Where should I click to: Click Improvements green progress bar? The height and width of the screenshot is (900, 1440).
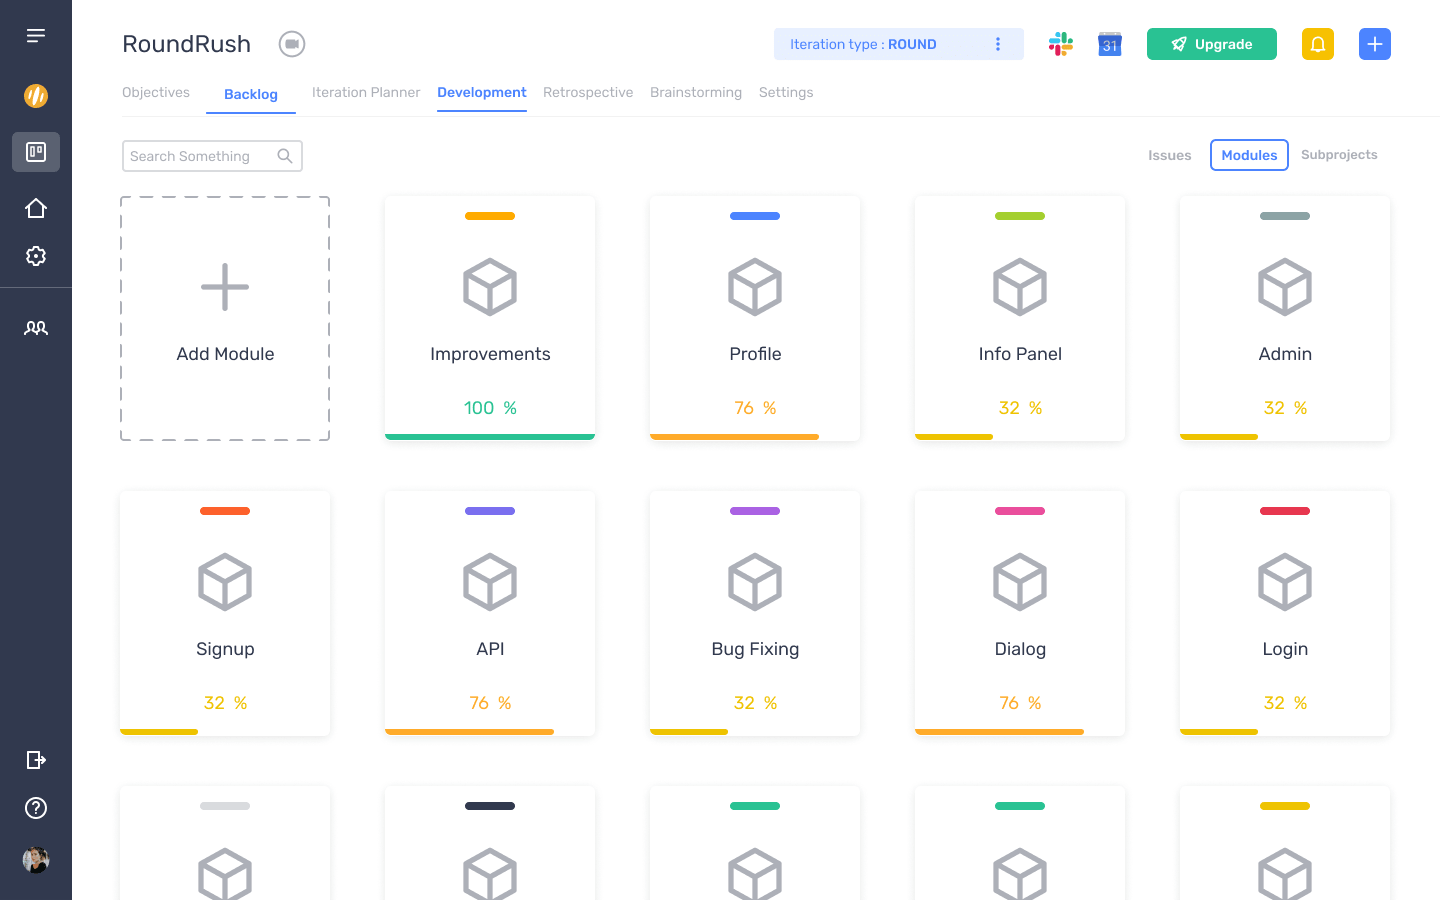(490, 437)
